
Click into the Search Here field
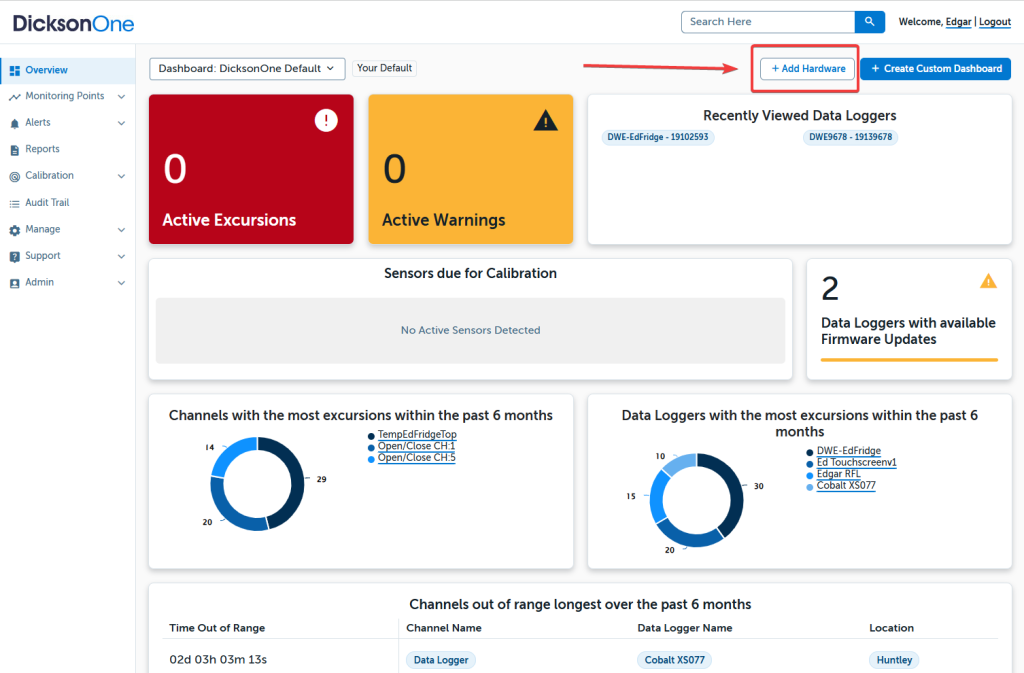point(767,22)
